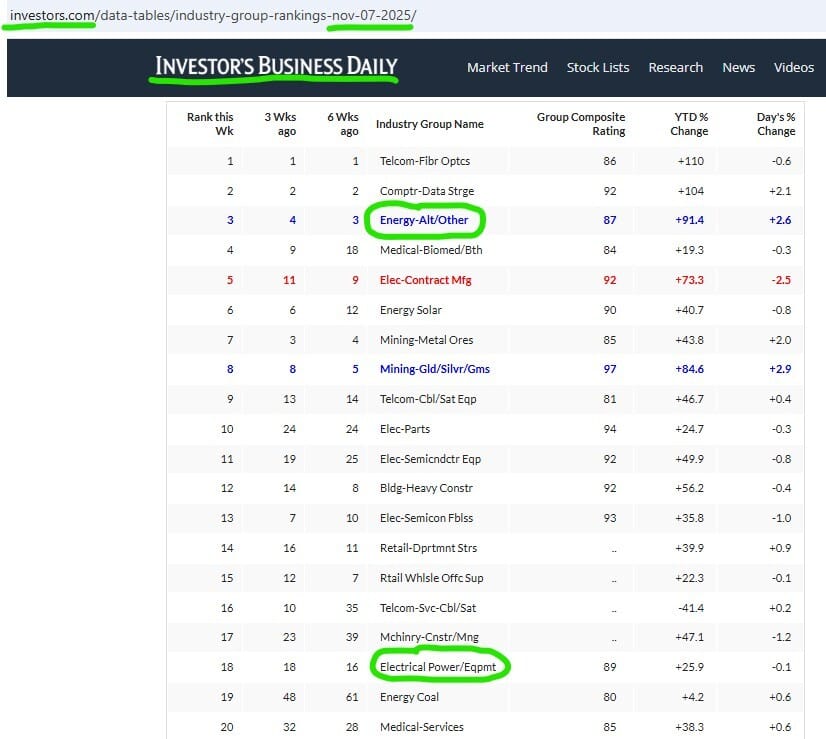Open the Market Trend menu
The width and height of the screenshot is (826, 739).
507,67
